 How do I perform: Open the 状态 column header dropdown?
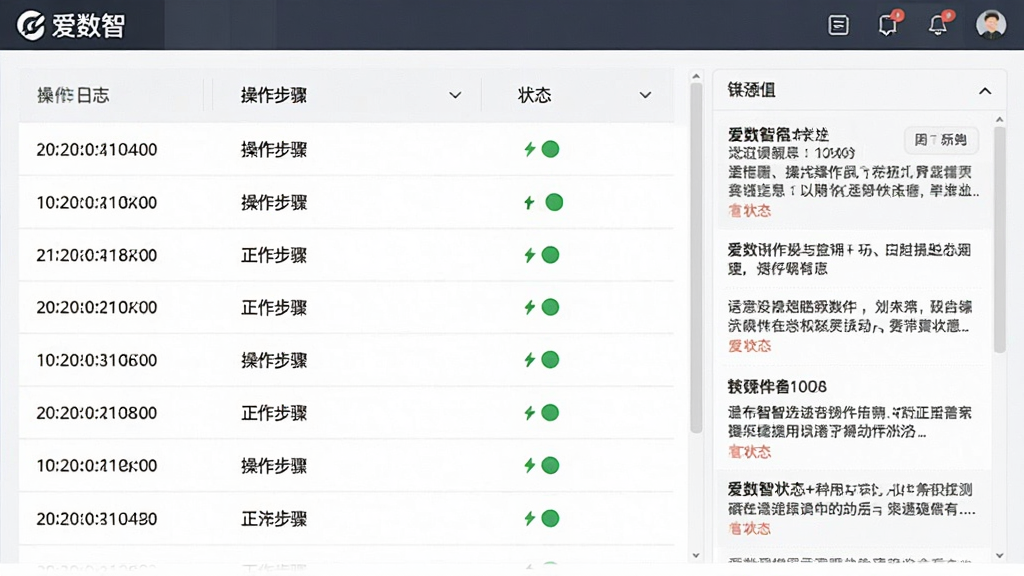[x=645, y=95]
